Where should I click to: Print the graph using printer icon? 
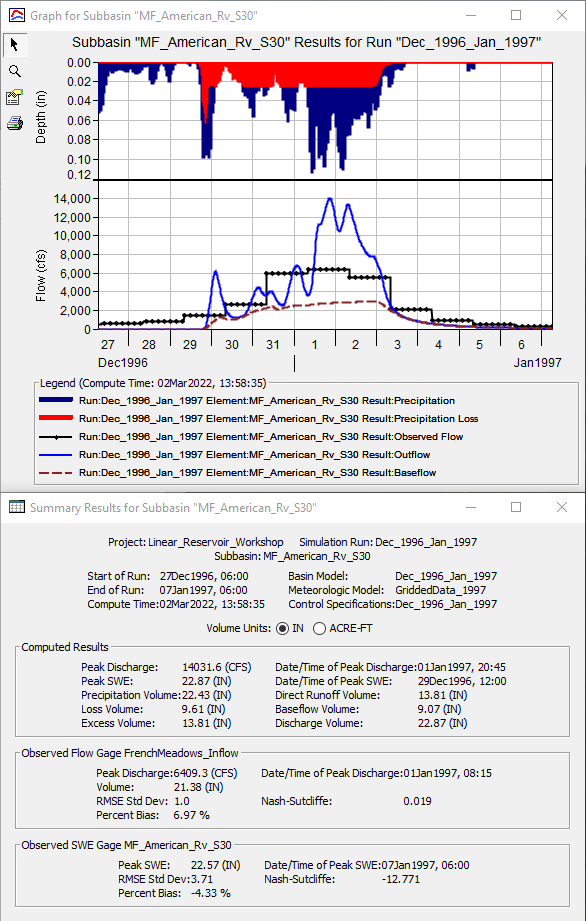(15, 123)
